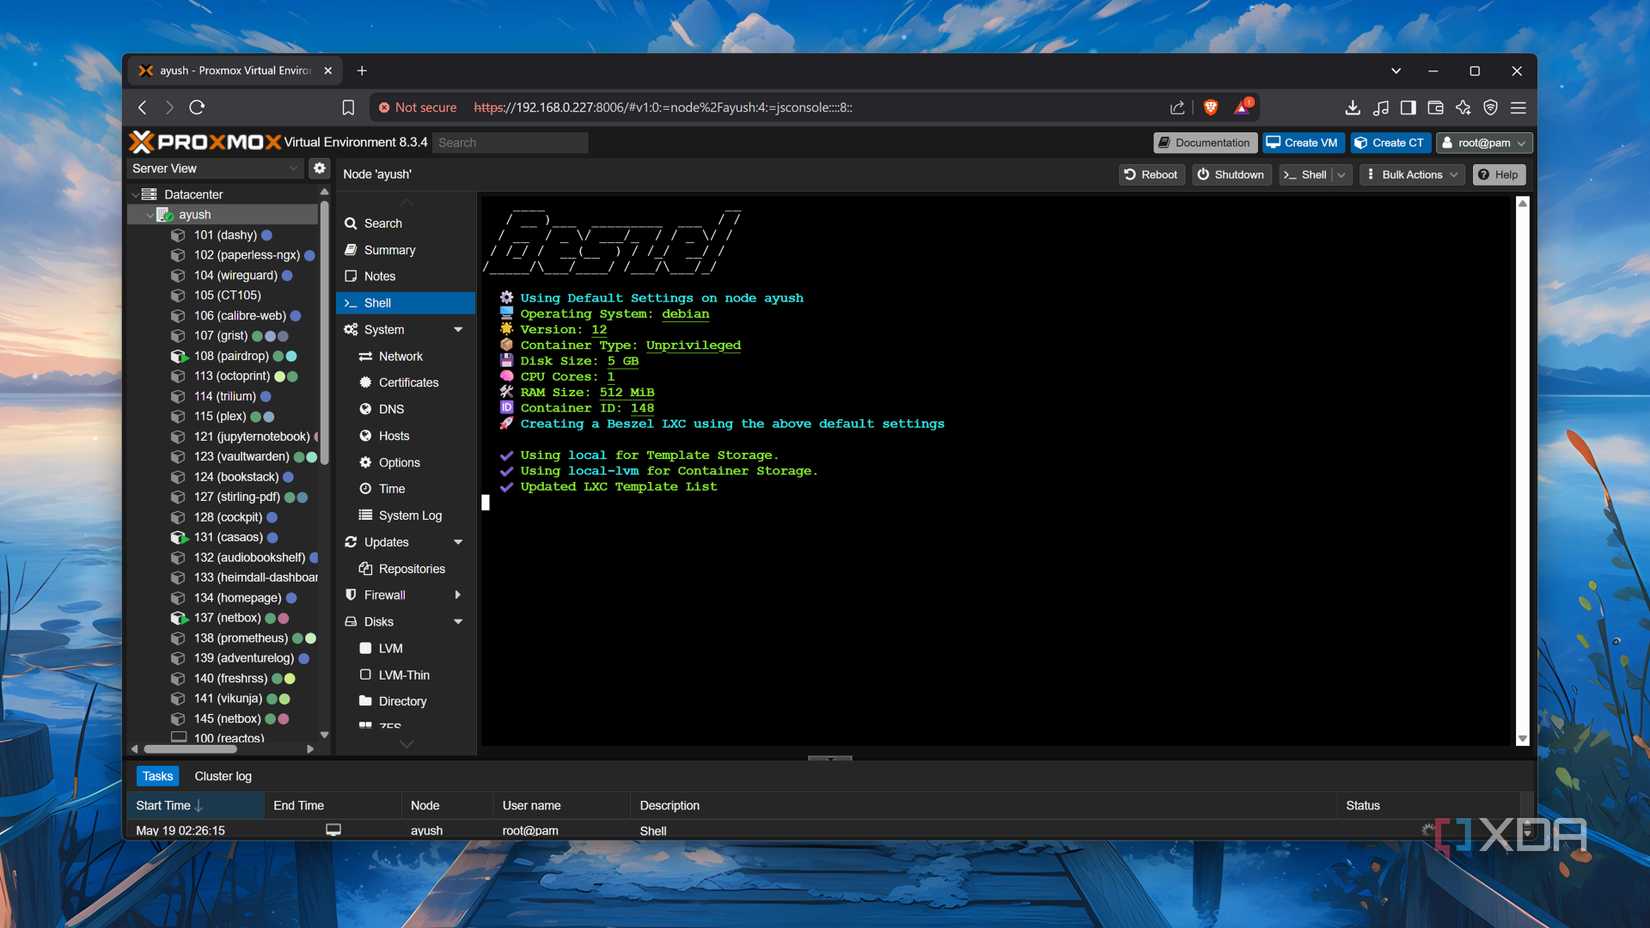Viewport: 1650px width, 928px height.
Task: Click the Create CT button
Action: (x=1389, y=142)
